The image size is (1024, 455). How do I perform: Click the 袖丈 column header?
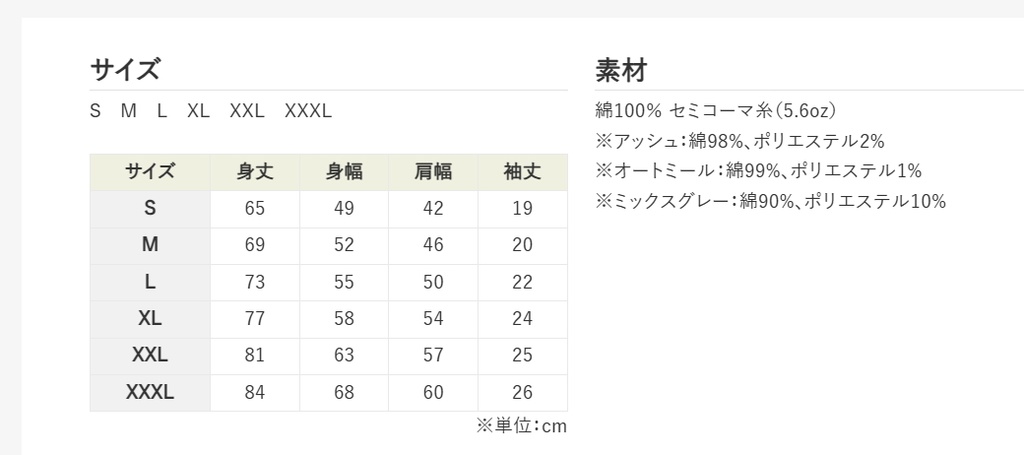pos(522,172)
